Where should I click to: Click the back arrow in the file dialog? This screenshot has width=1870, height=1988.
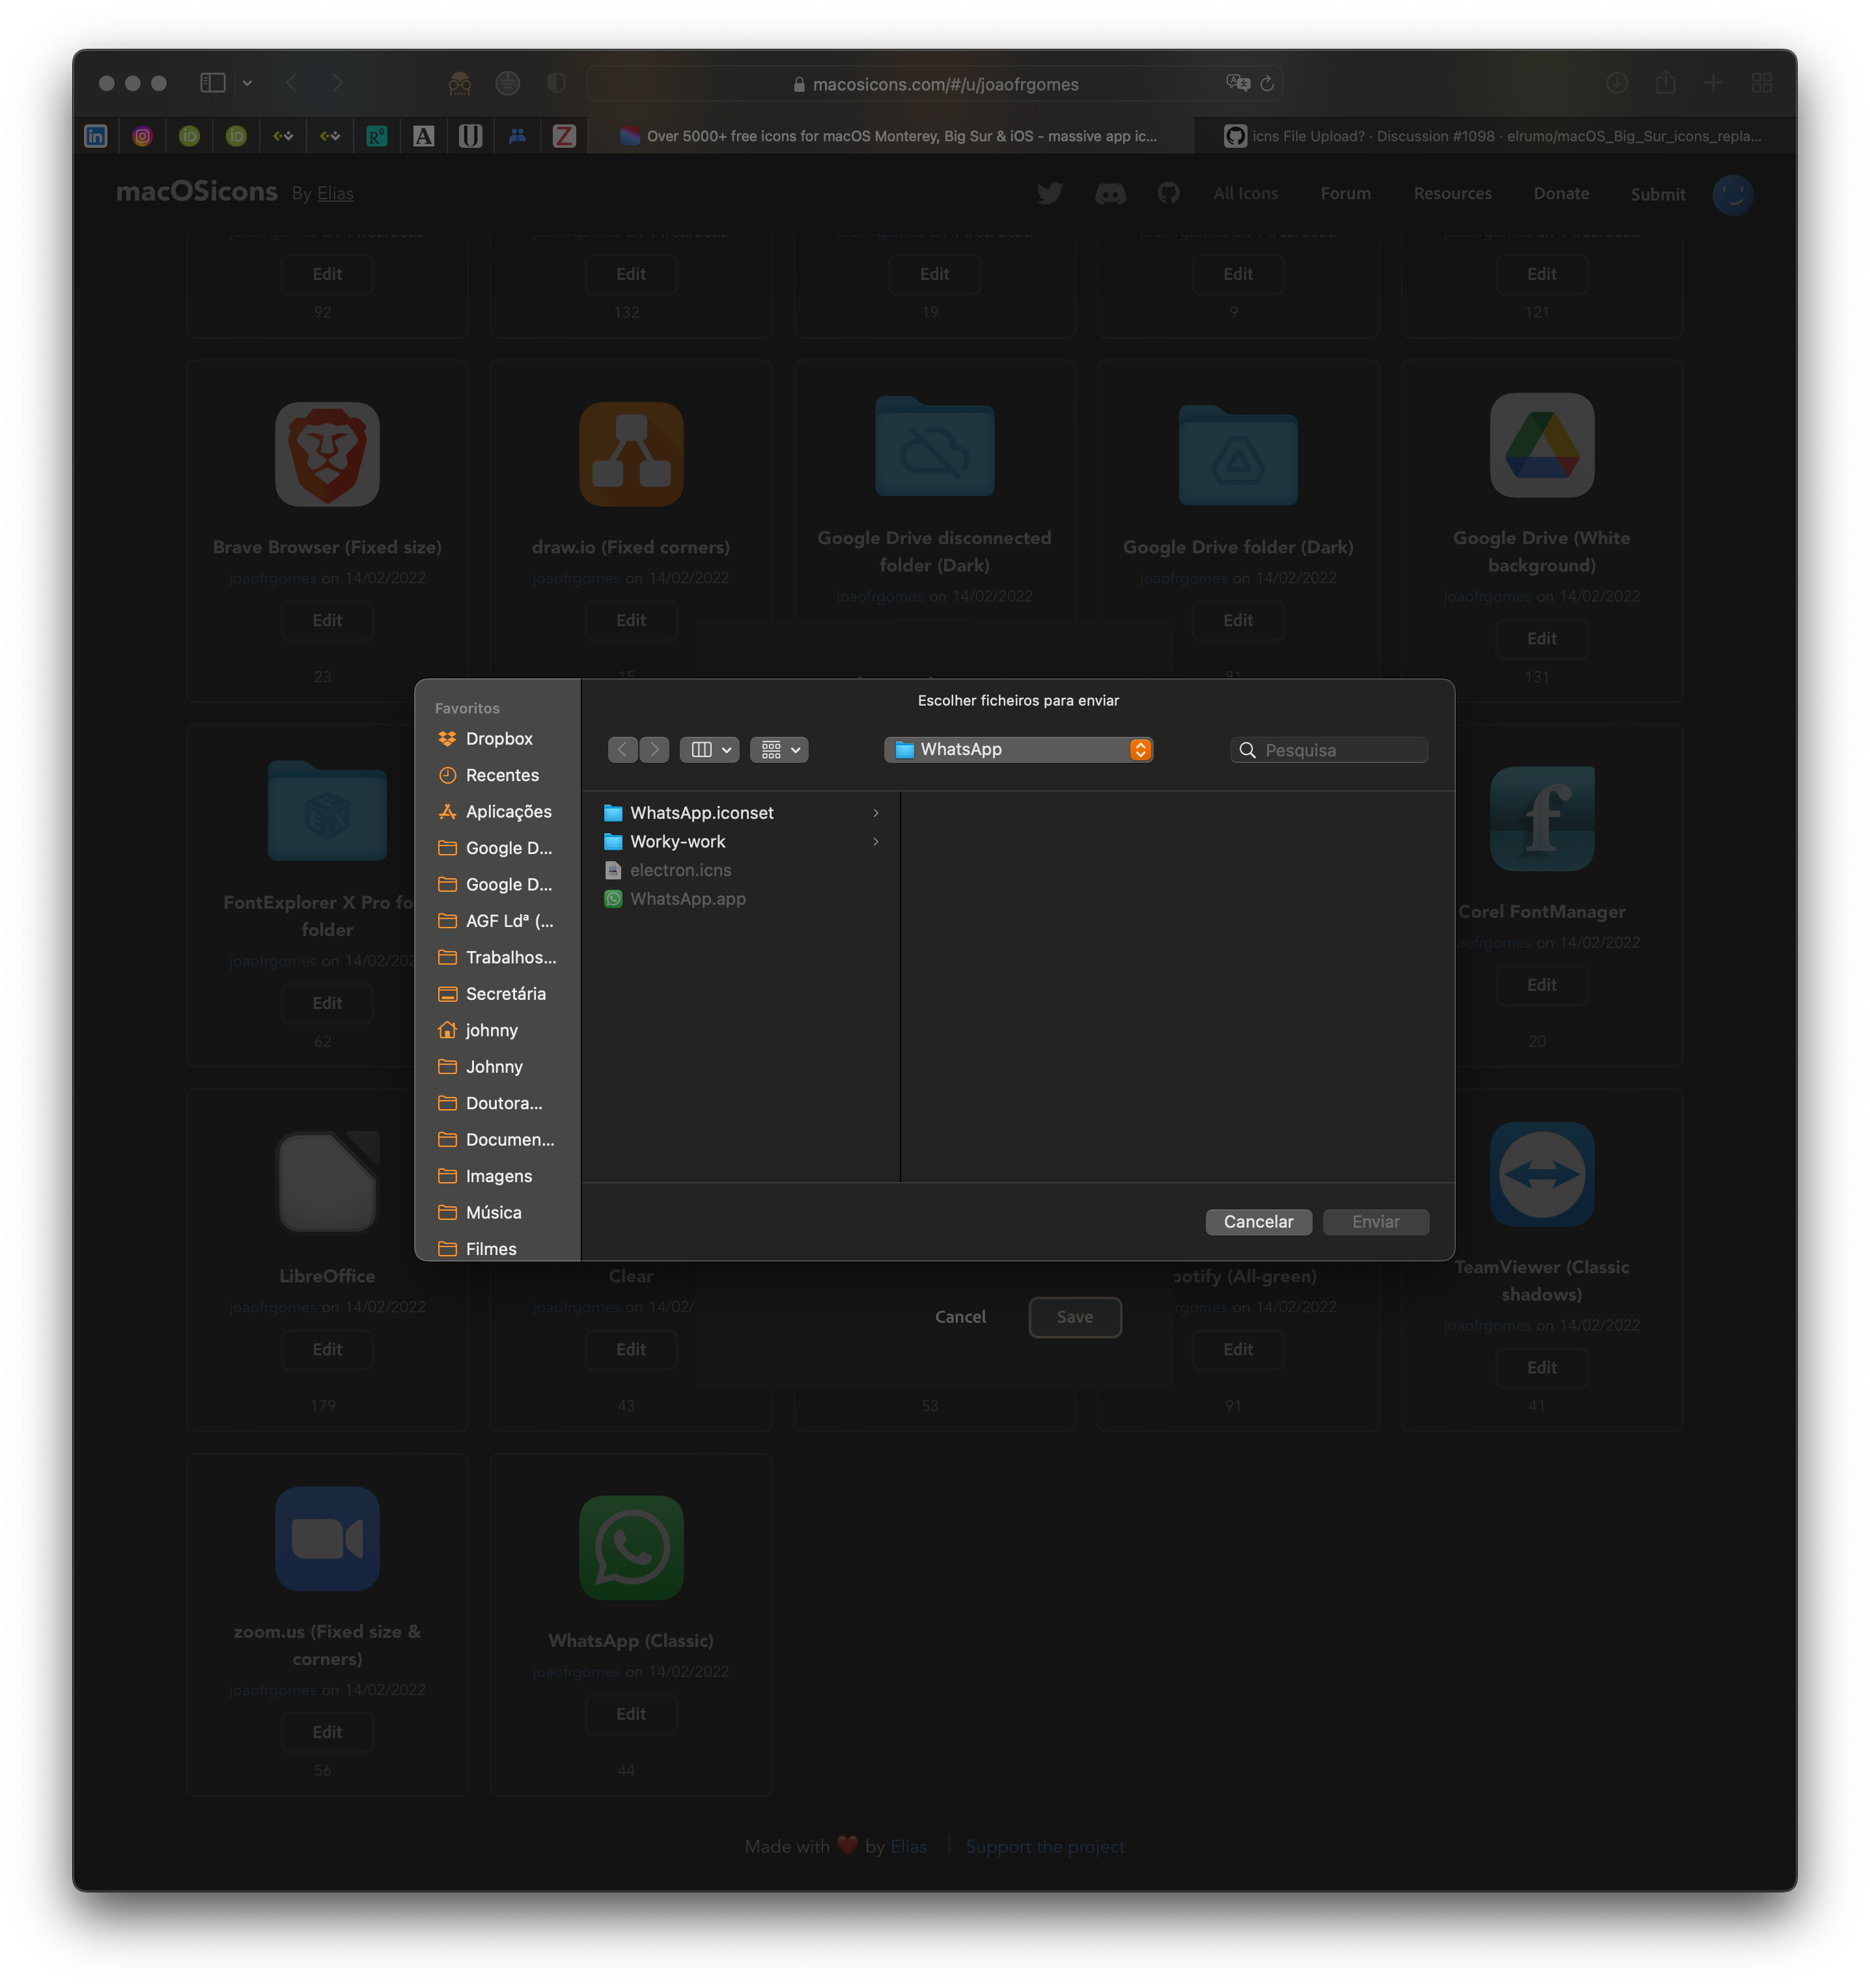(x=623, y=749)
